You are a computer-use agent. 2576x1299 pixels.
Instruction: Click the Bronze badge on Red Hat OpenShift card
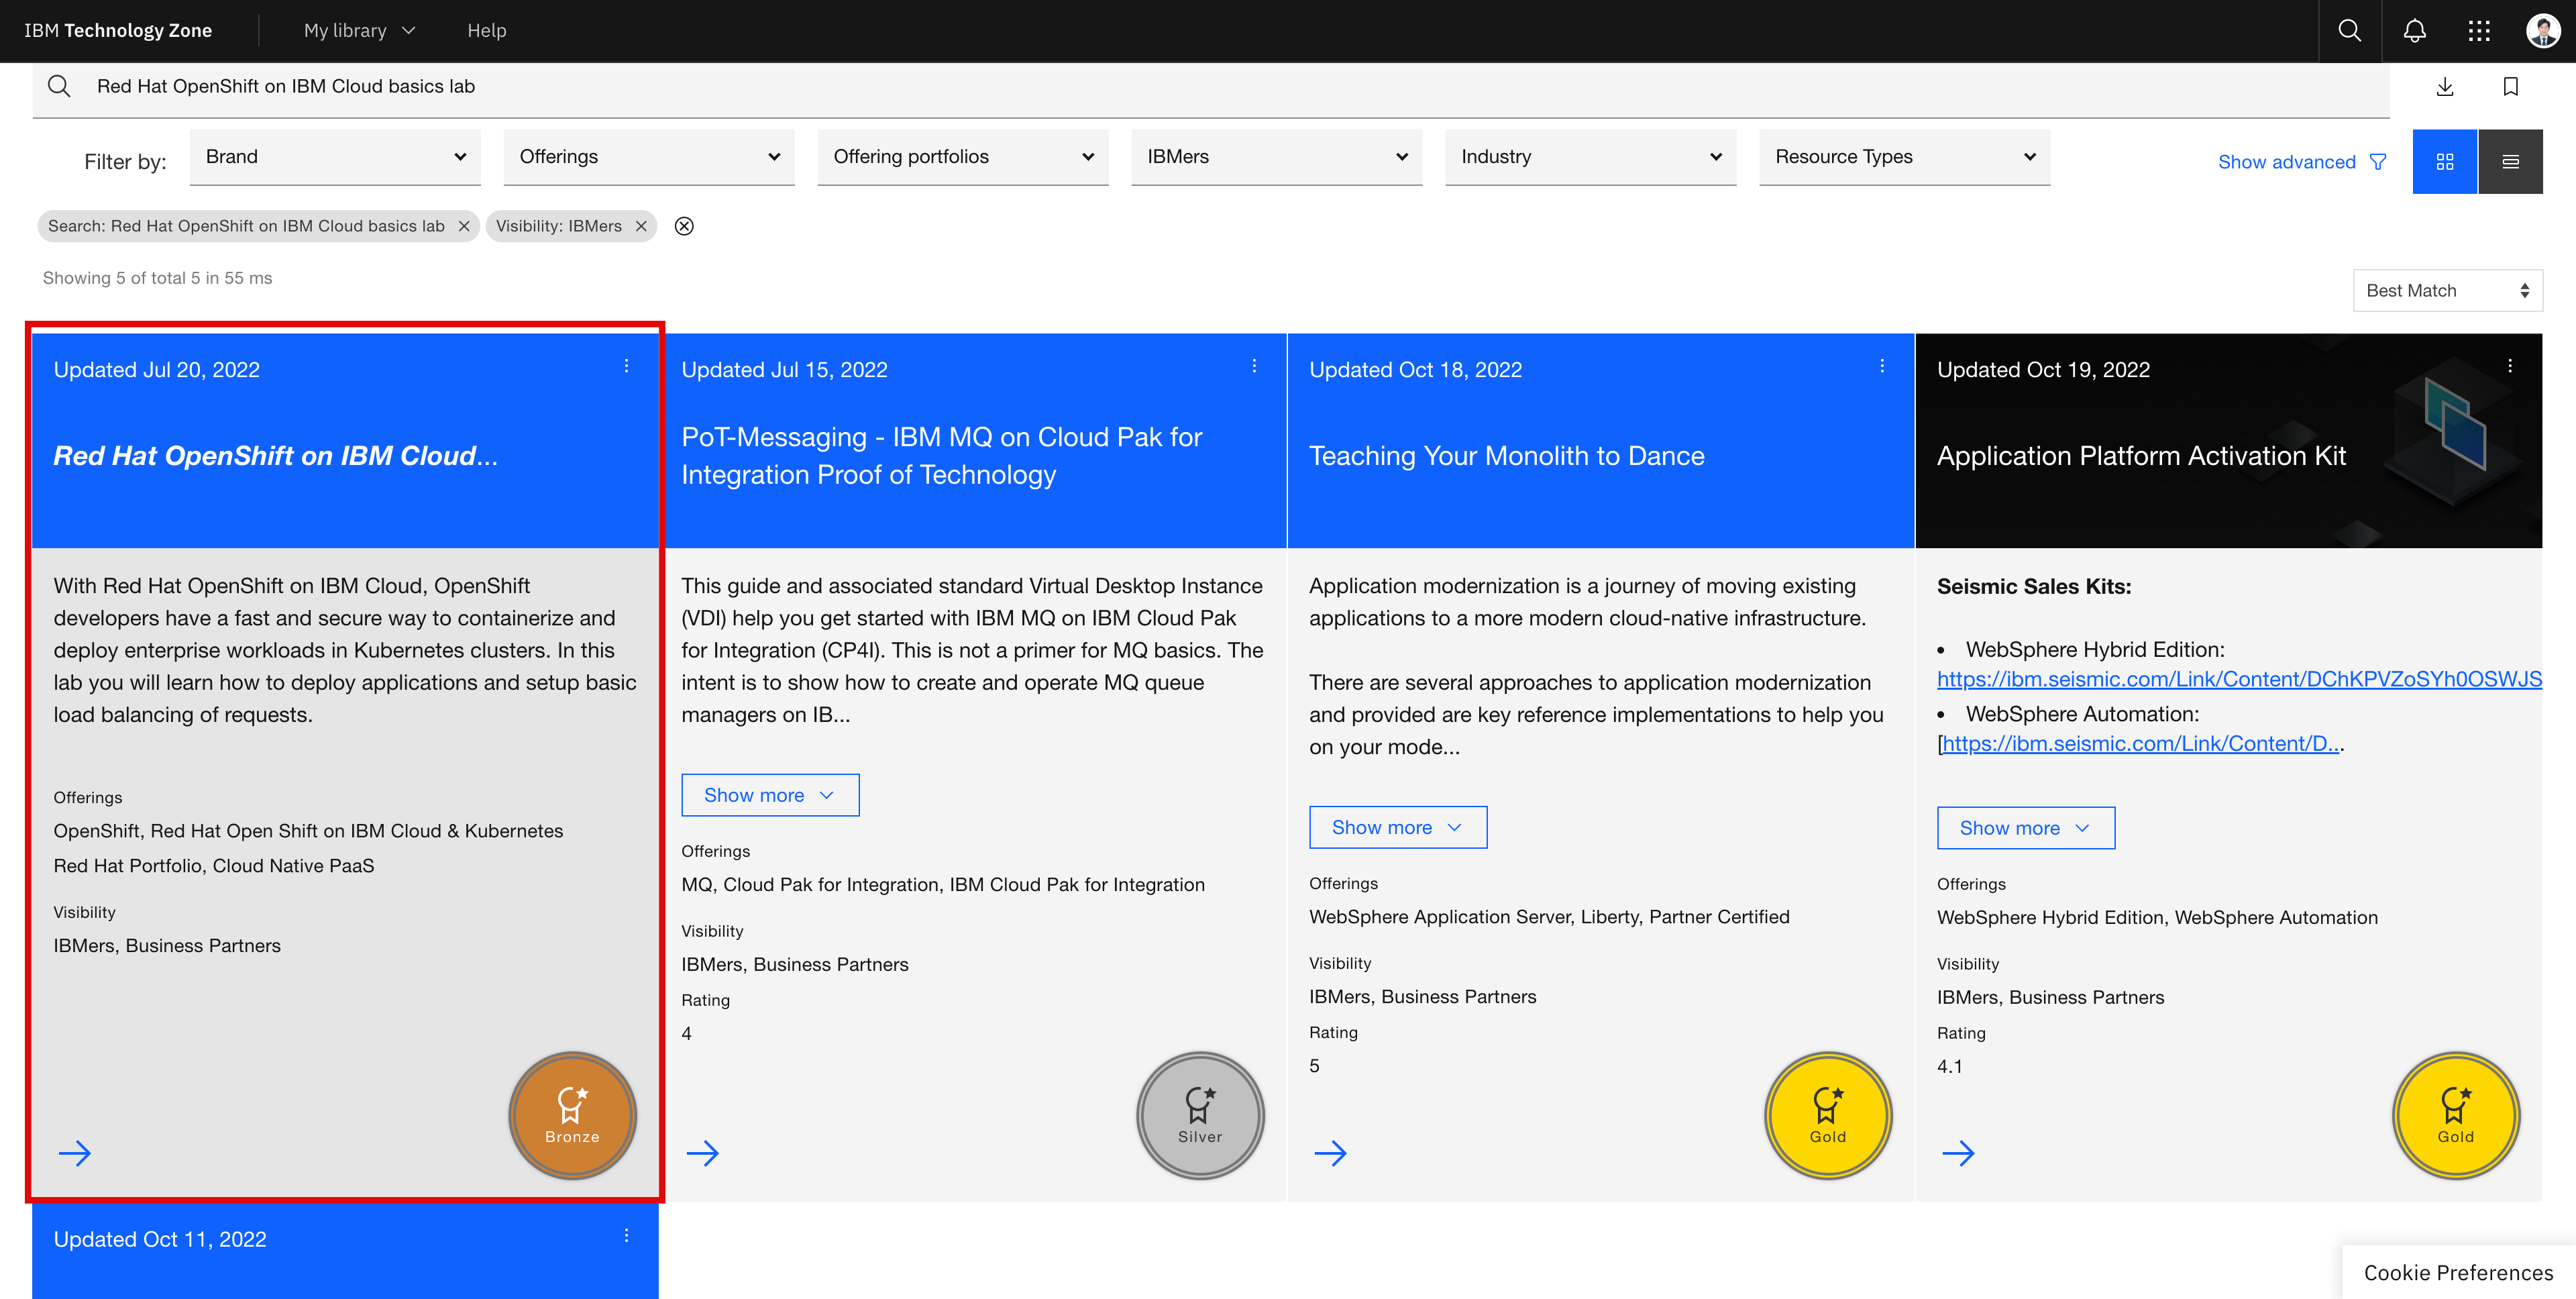coord(572,1115)
